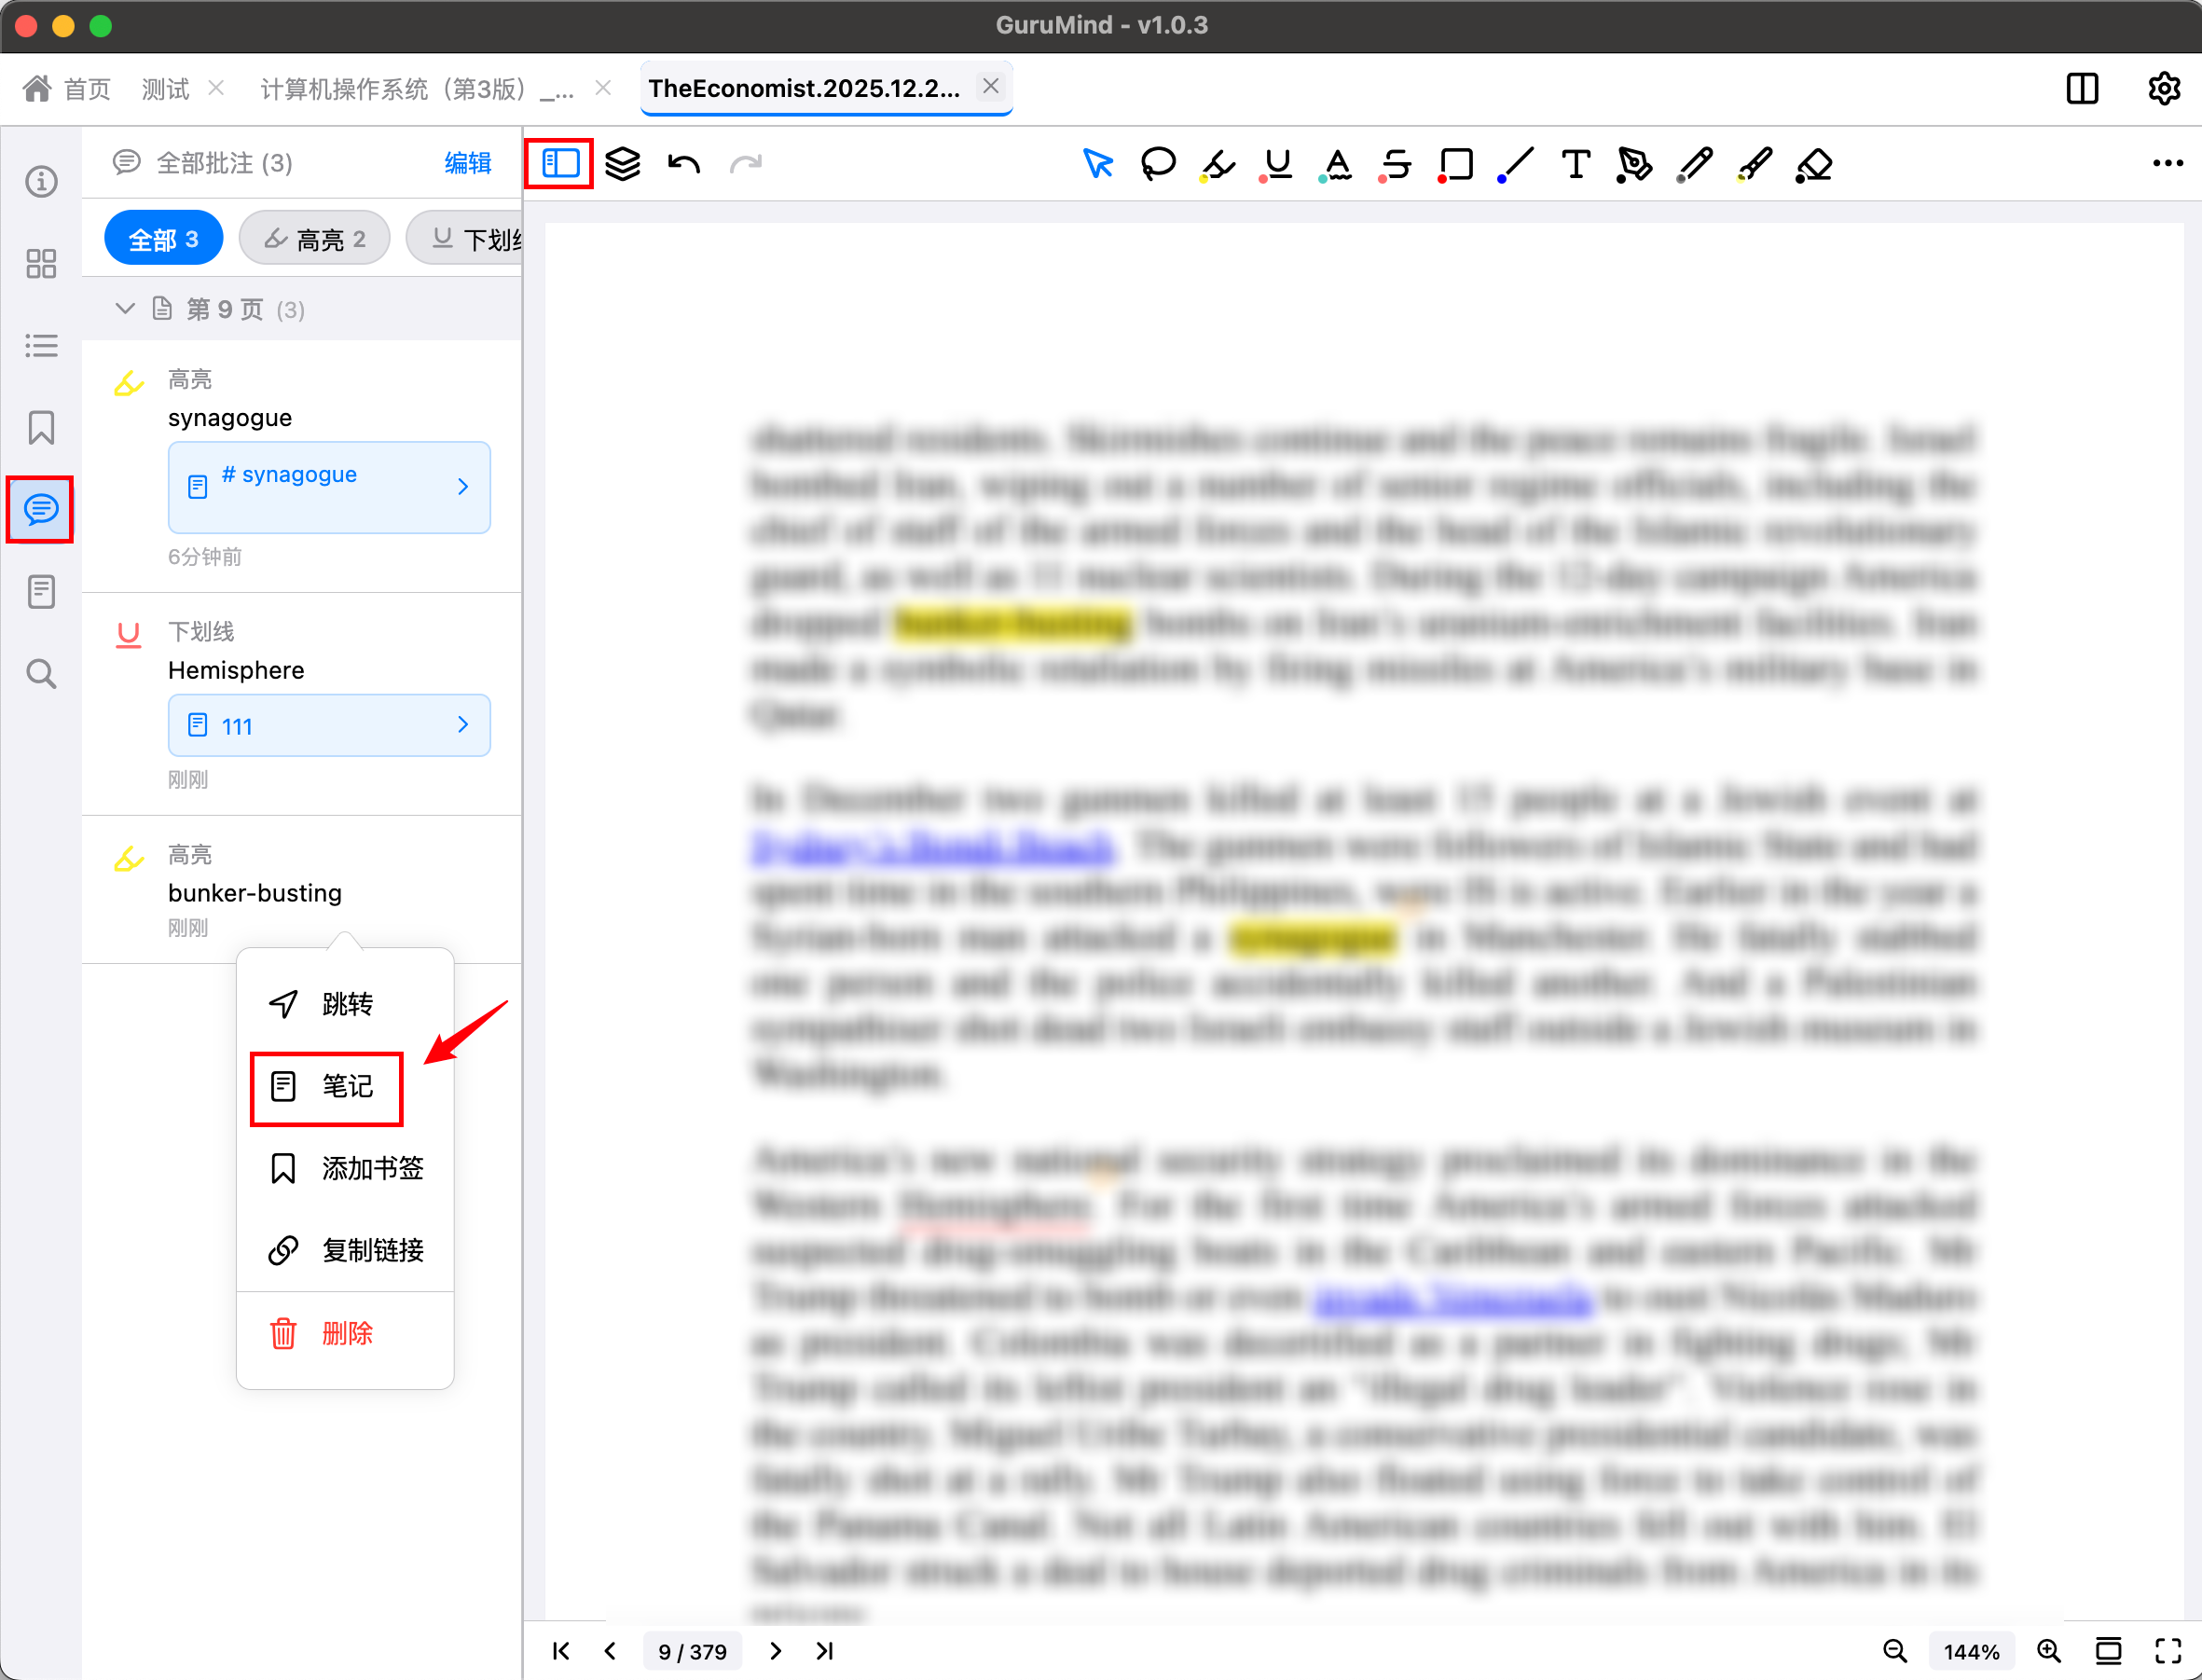Select the rectangle shape tool

[x=1456, y=164]
